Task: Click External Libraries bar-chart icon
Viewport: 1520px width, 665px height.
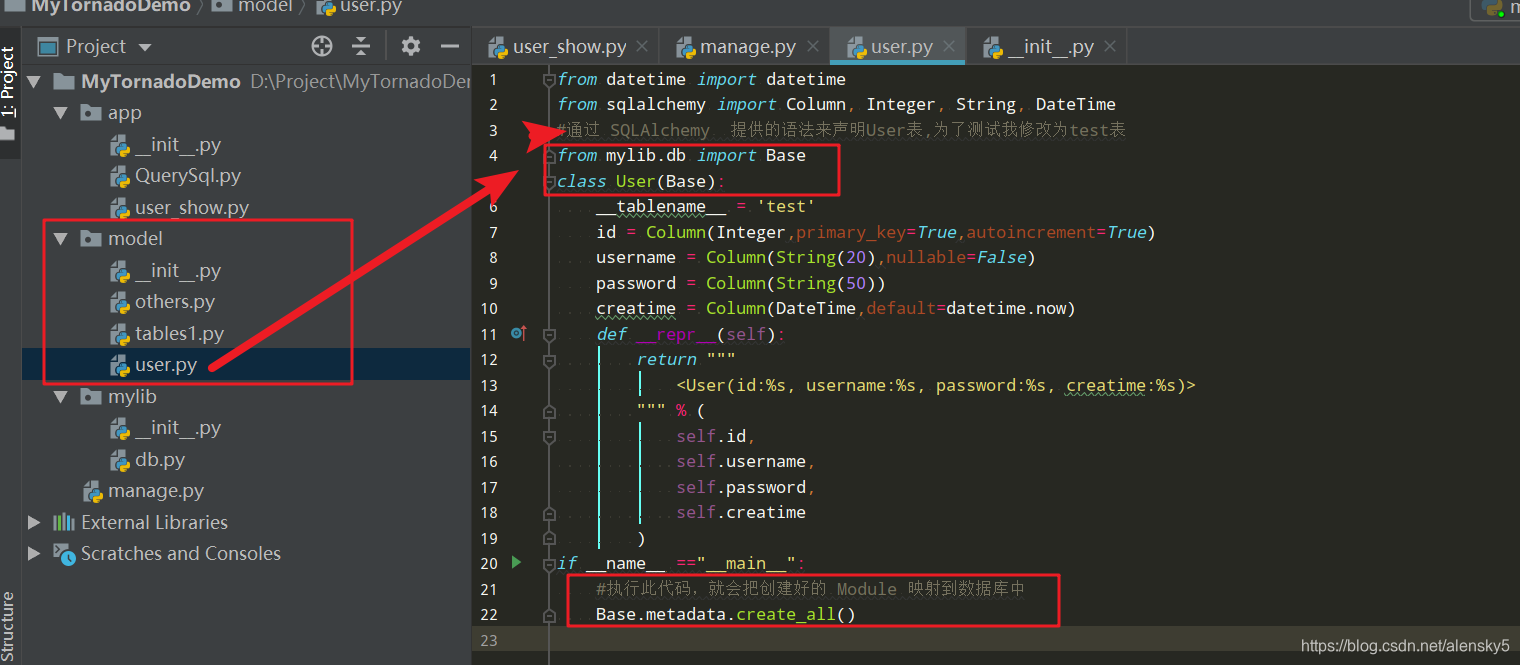Action: click(x=64, y=522)
